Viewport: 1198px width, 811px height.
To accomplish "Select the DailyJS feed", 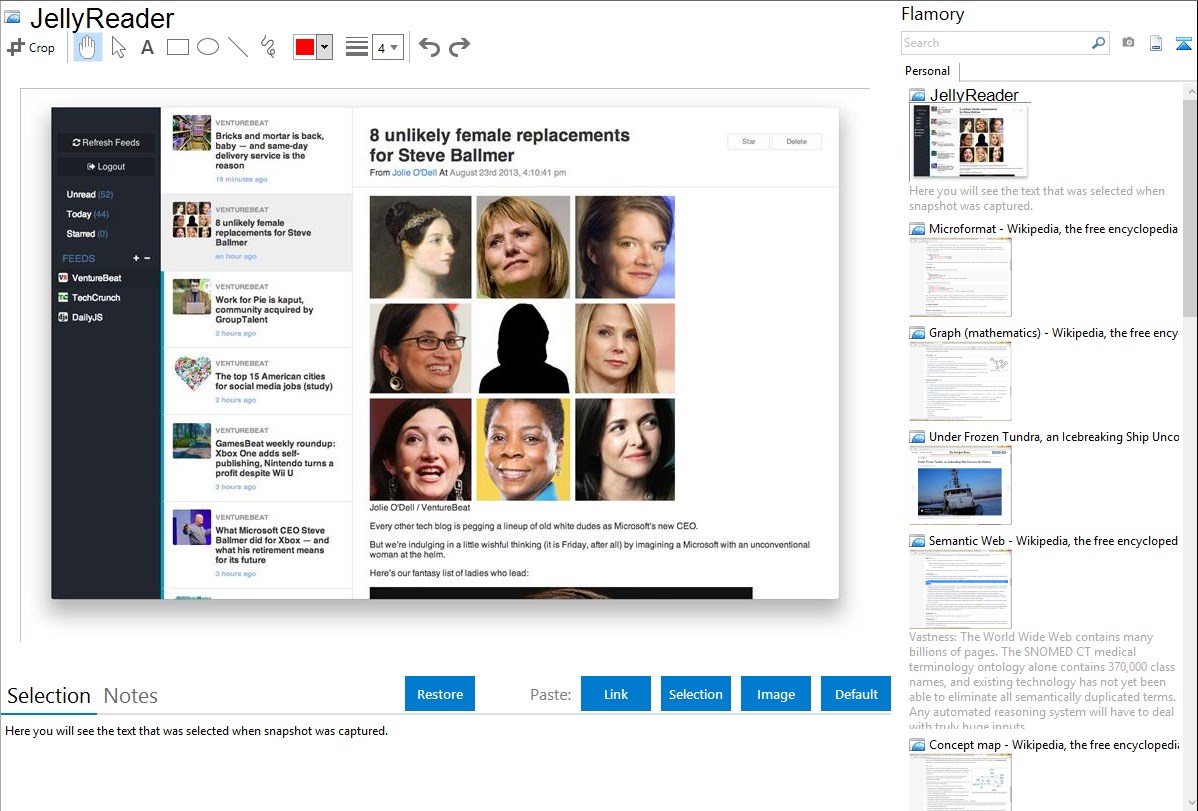I will click(81, 317).
